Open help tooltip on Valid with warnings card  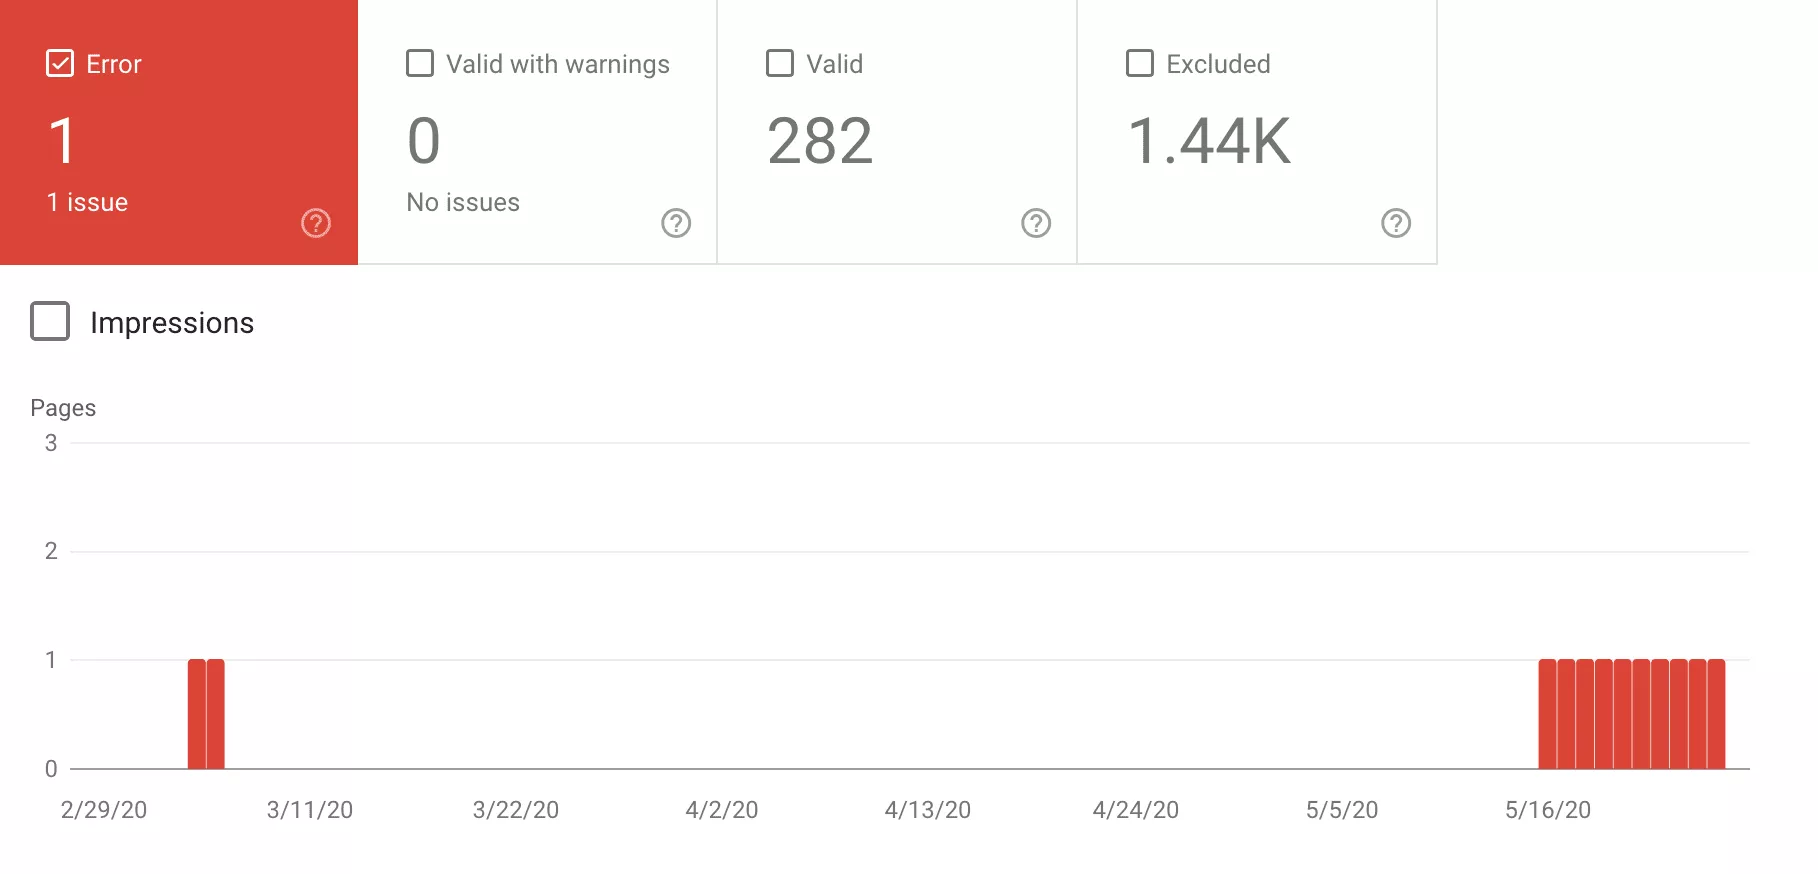tap(677, 223)
